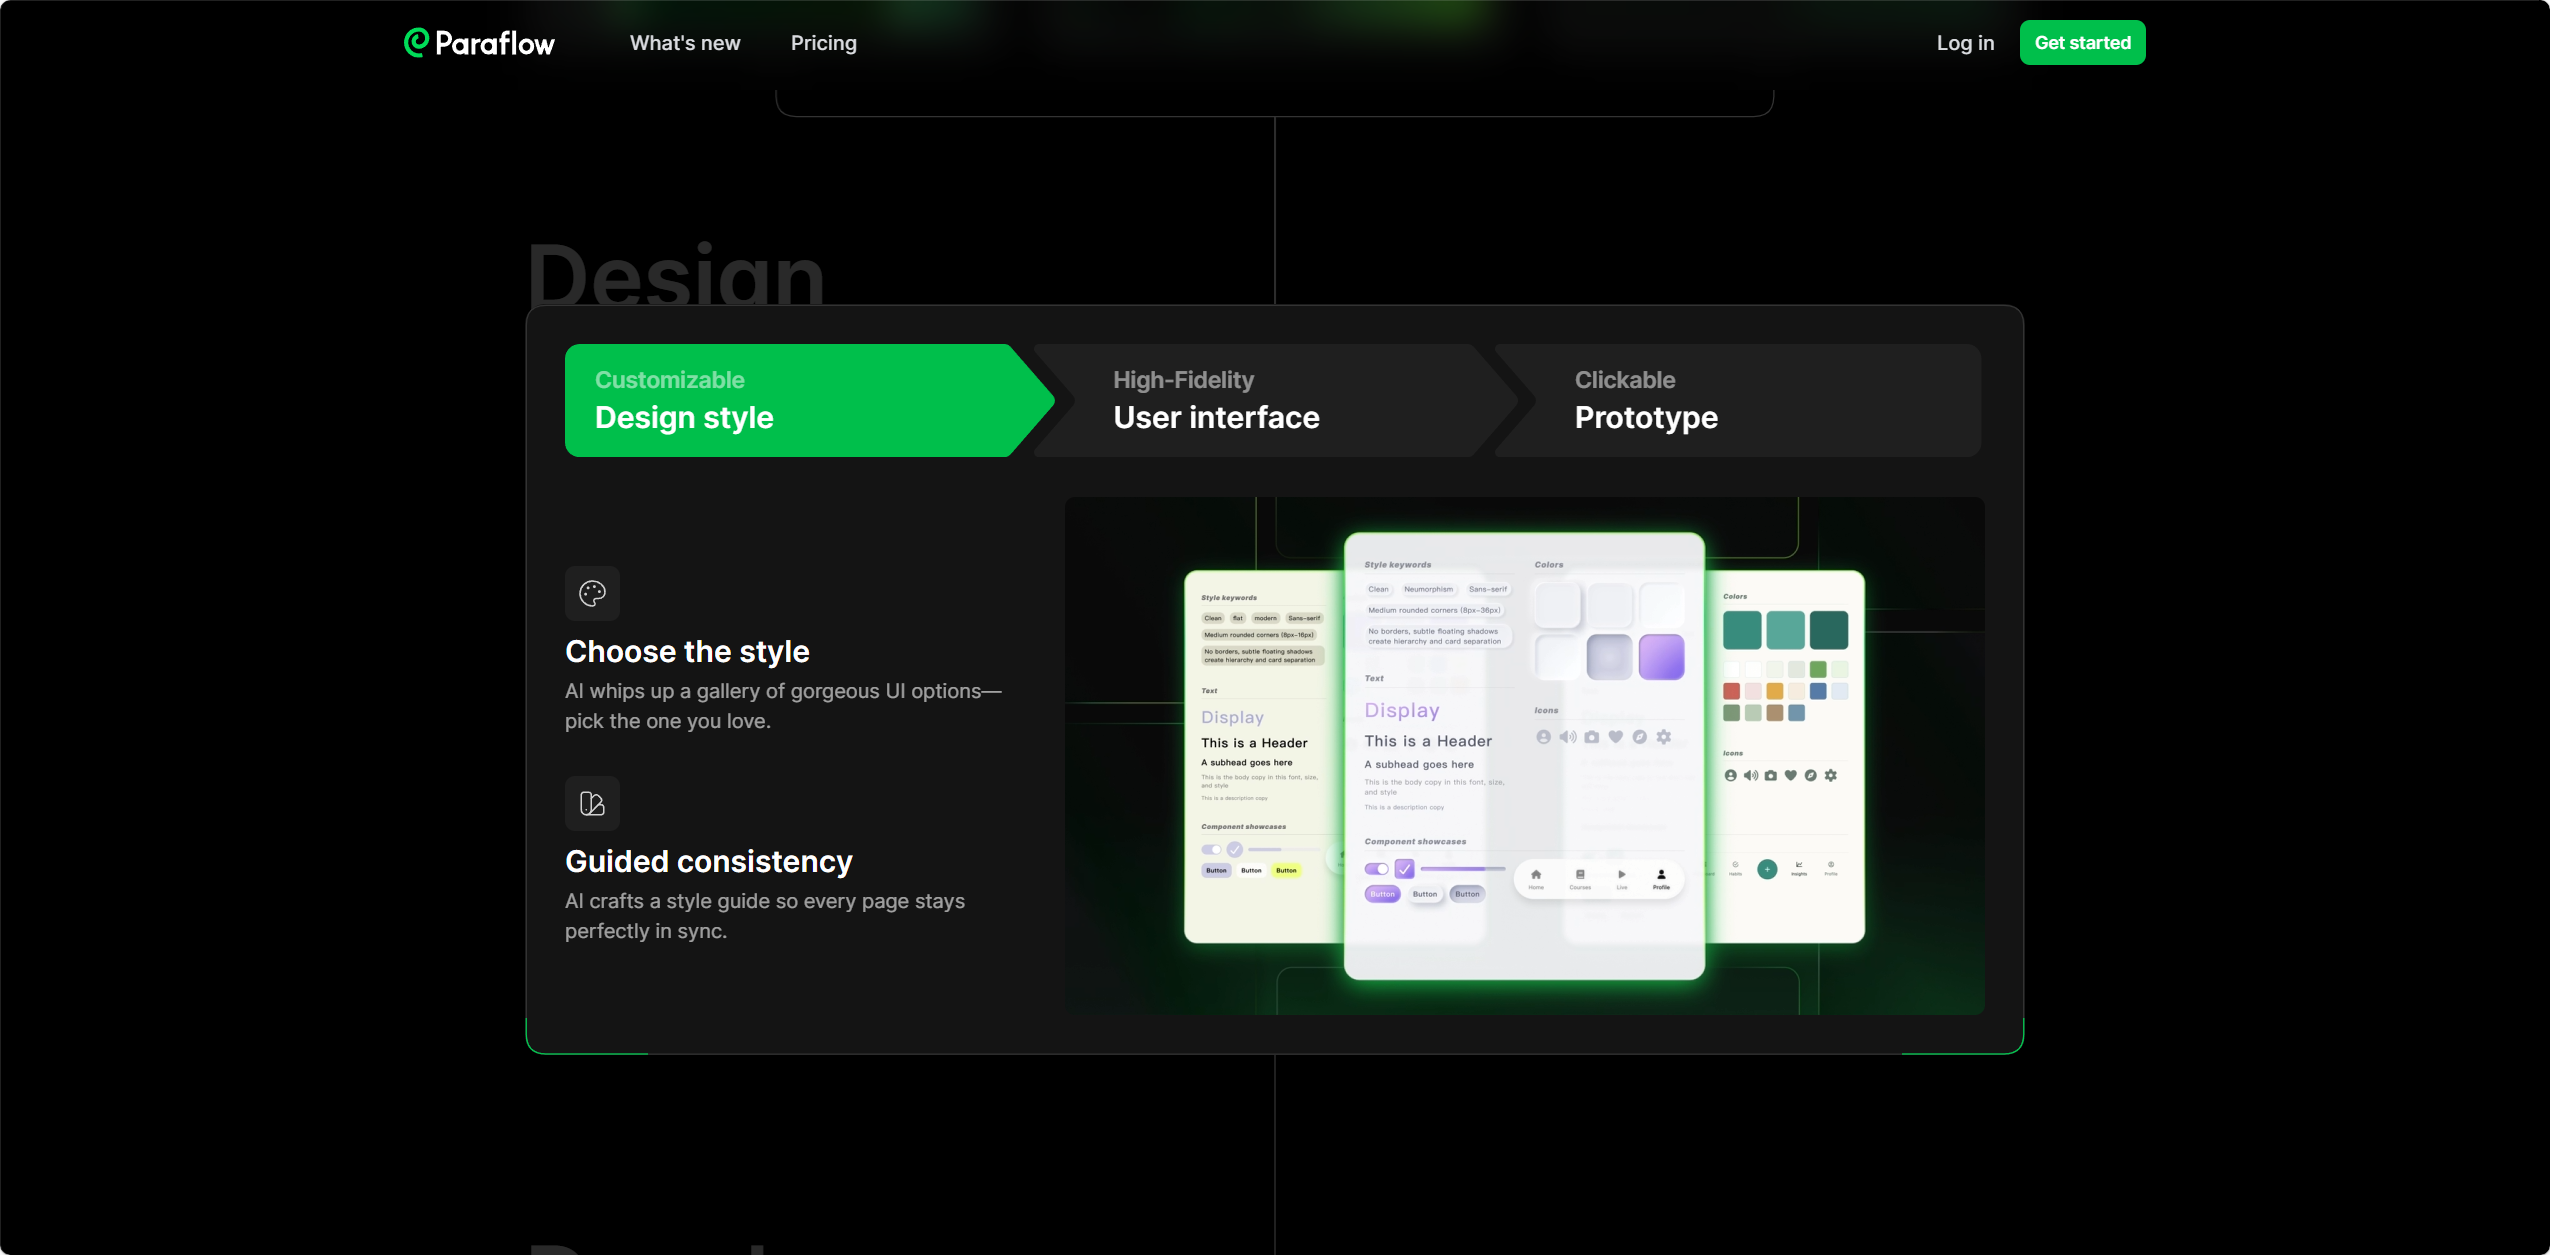Screen dimensions: 2550x1255
Task: Click the Log in link
Action: (x=1965, y=43)
